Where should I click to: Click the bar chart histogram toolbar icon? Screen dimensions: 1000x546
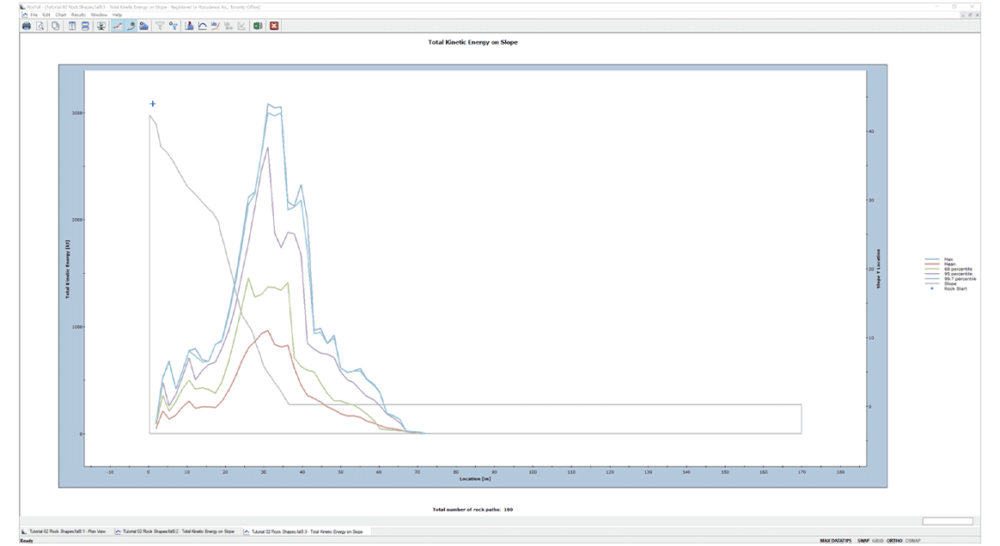(x=189, y=26)
